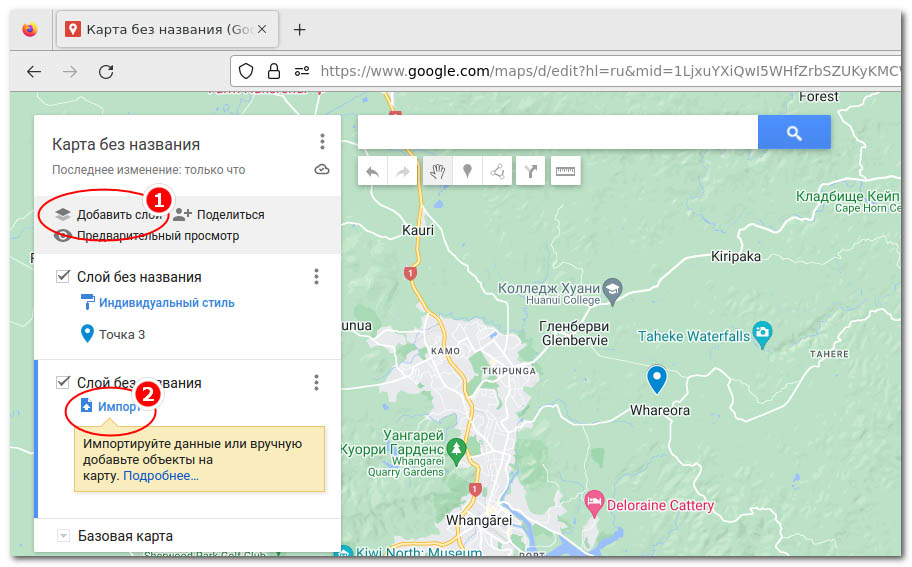Click the blue map marker near Whareora

tap(657, 380)
